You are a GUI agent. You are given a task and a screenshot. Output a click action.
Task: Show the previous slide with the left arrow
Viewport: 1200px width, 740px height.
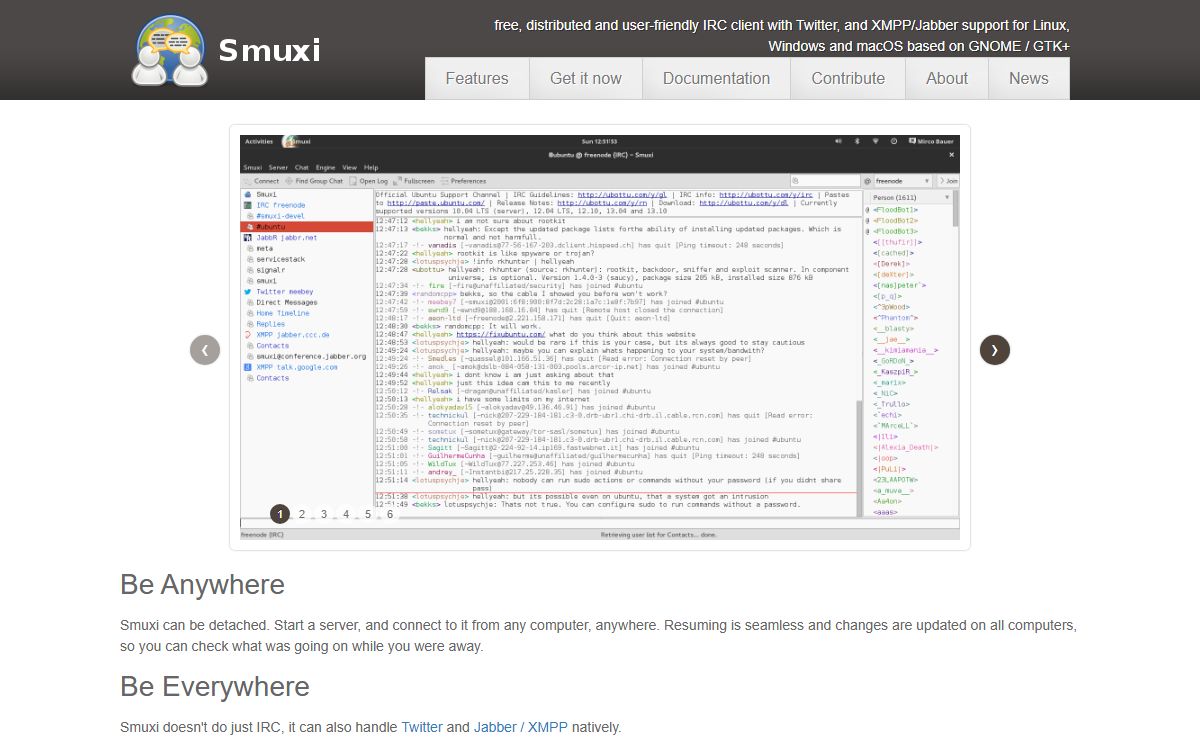[x=205, y=349]
